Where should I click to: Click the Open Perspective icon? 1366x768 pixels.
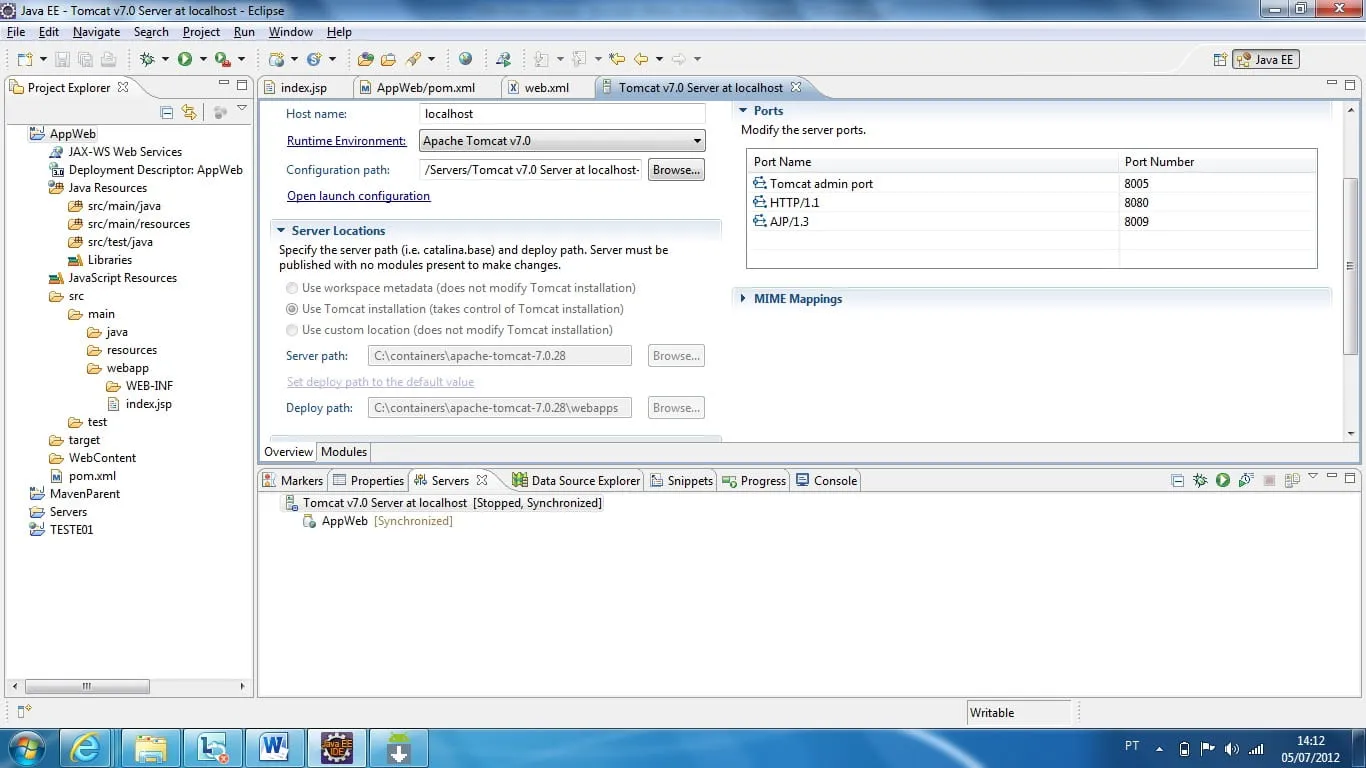click(x=1220, y=60)
